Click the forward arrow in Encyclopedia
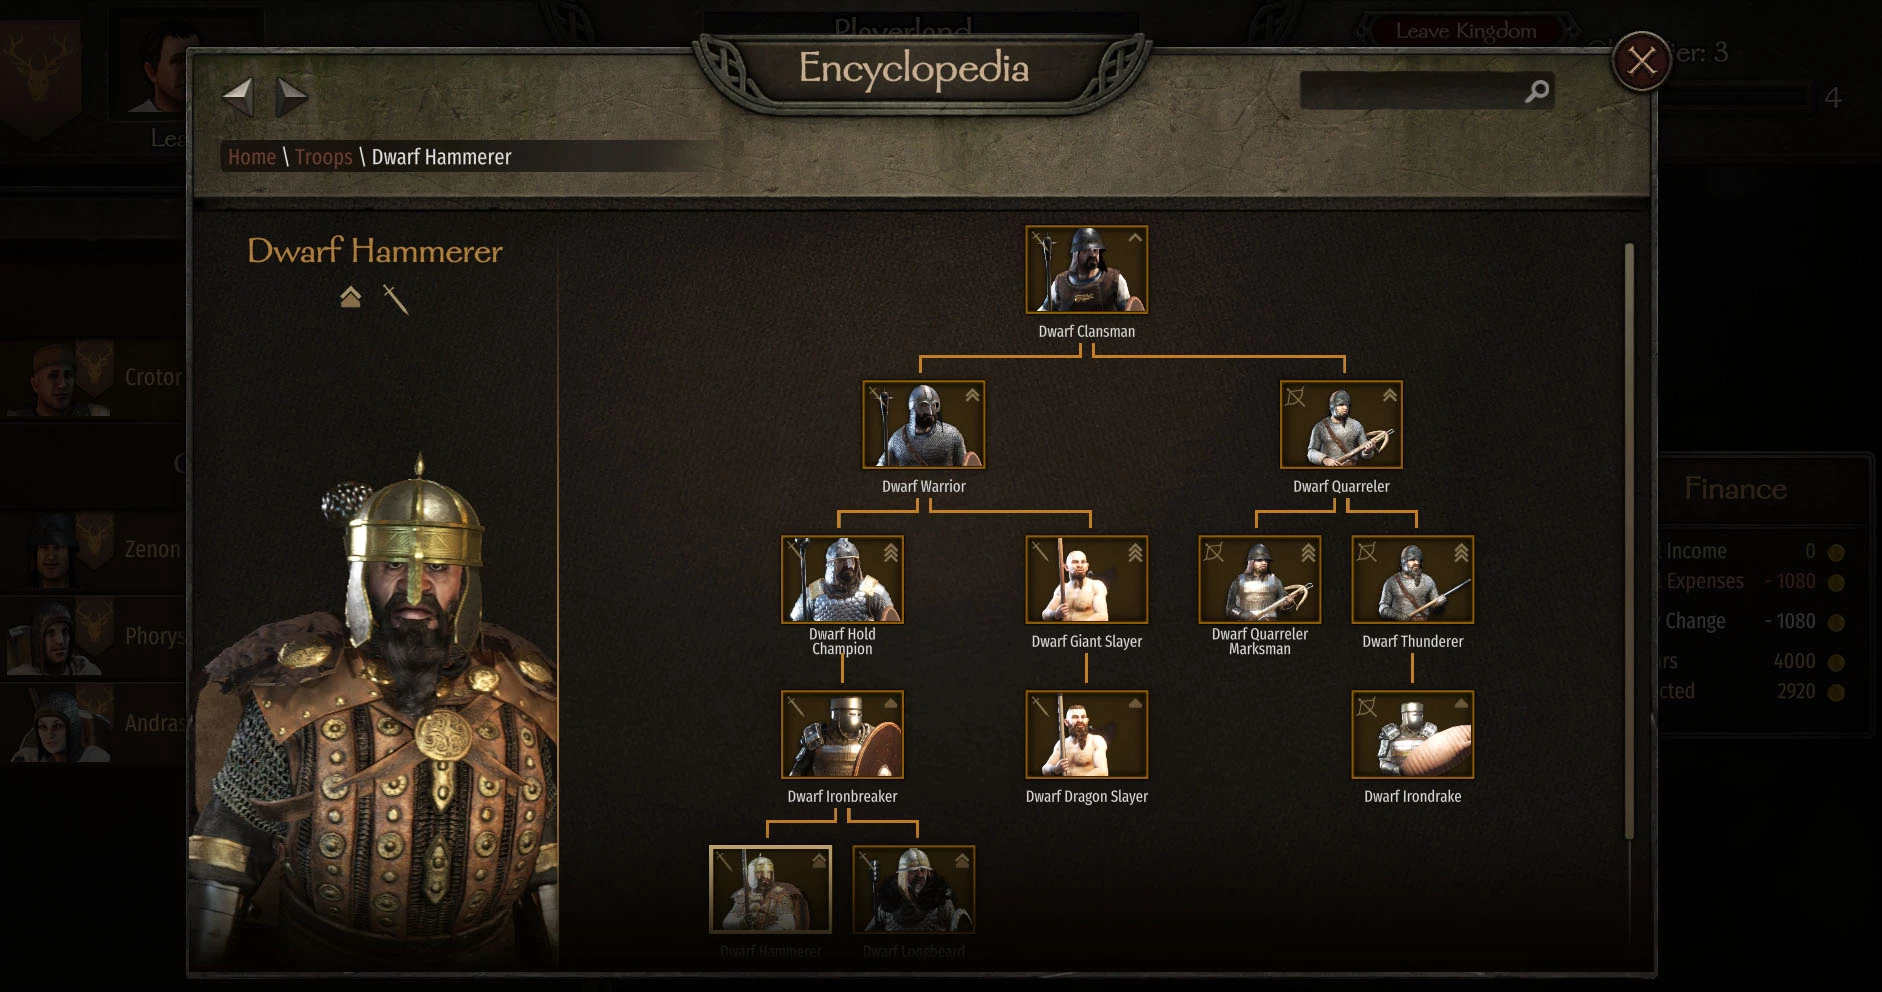 click(x=291, y=97)
